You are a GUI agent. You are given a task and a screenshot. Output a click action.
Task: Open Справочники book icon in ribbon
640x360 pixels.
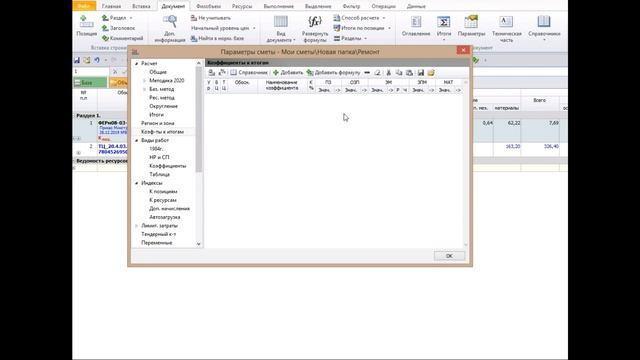544,22
